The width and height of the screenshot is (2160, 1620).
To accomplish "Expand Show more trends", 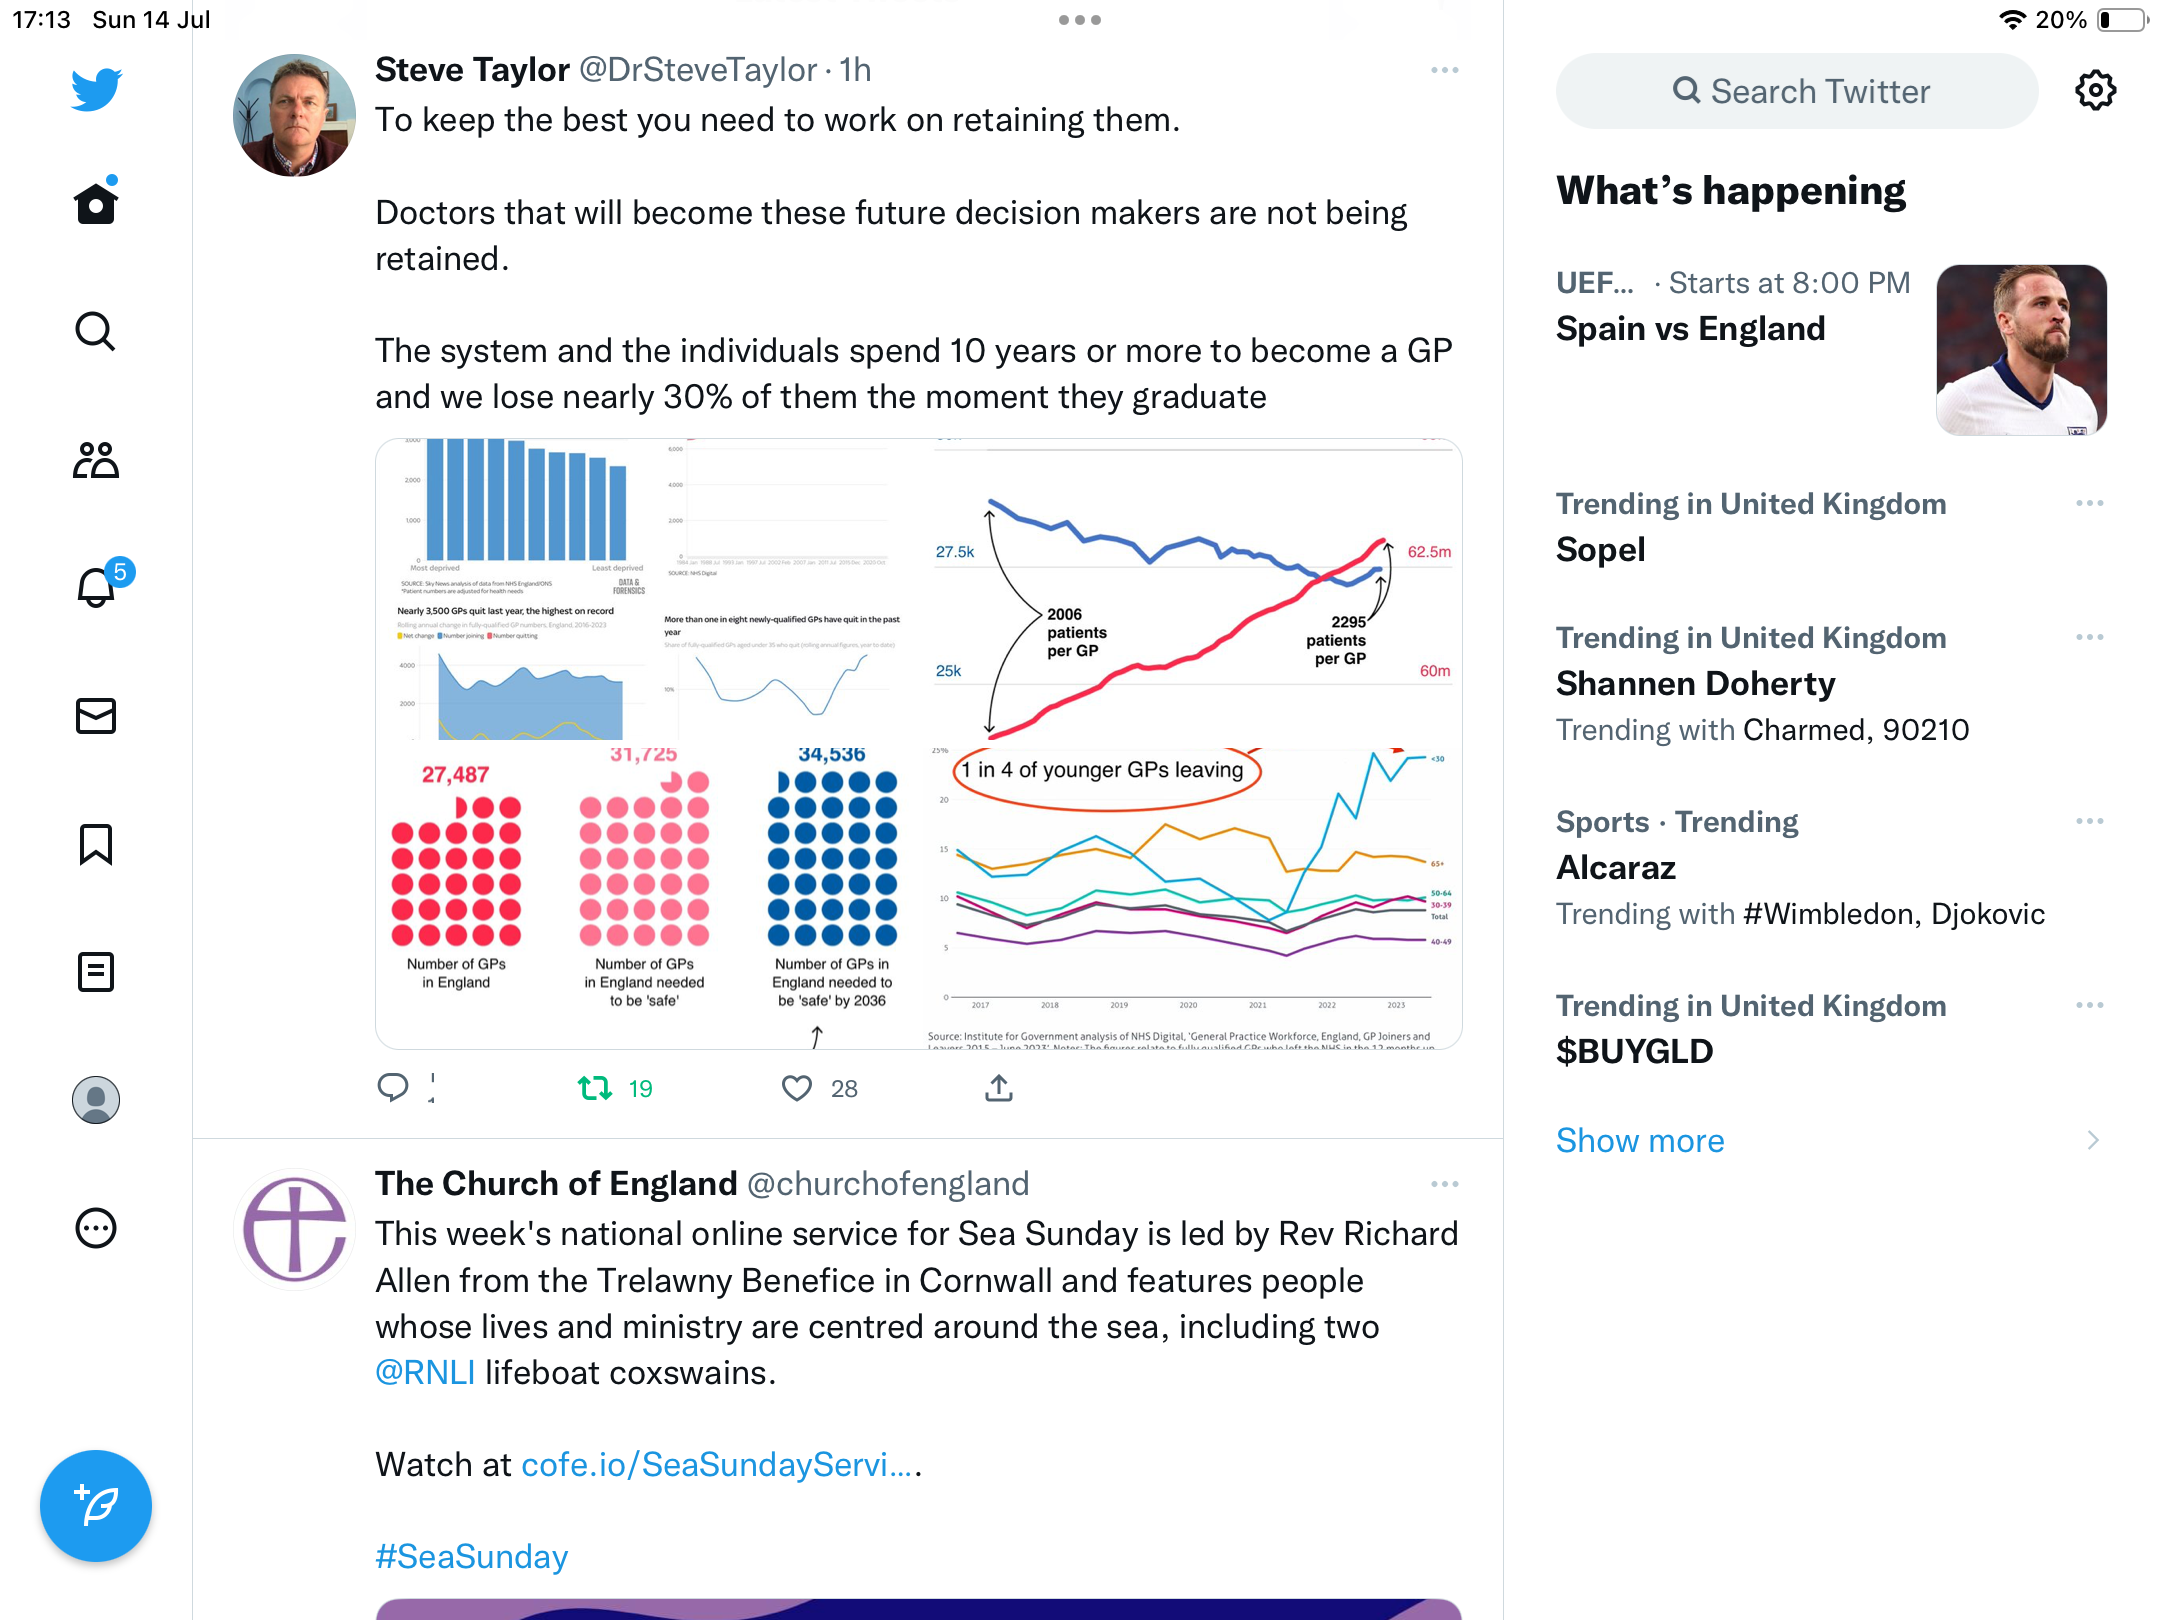I will click(1640, 1140).
